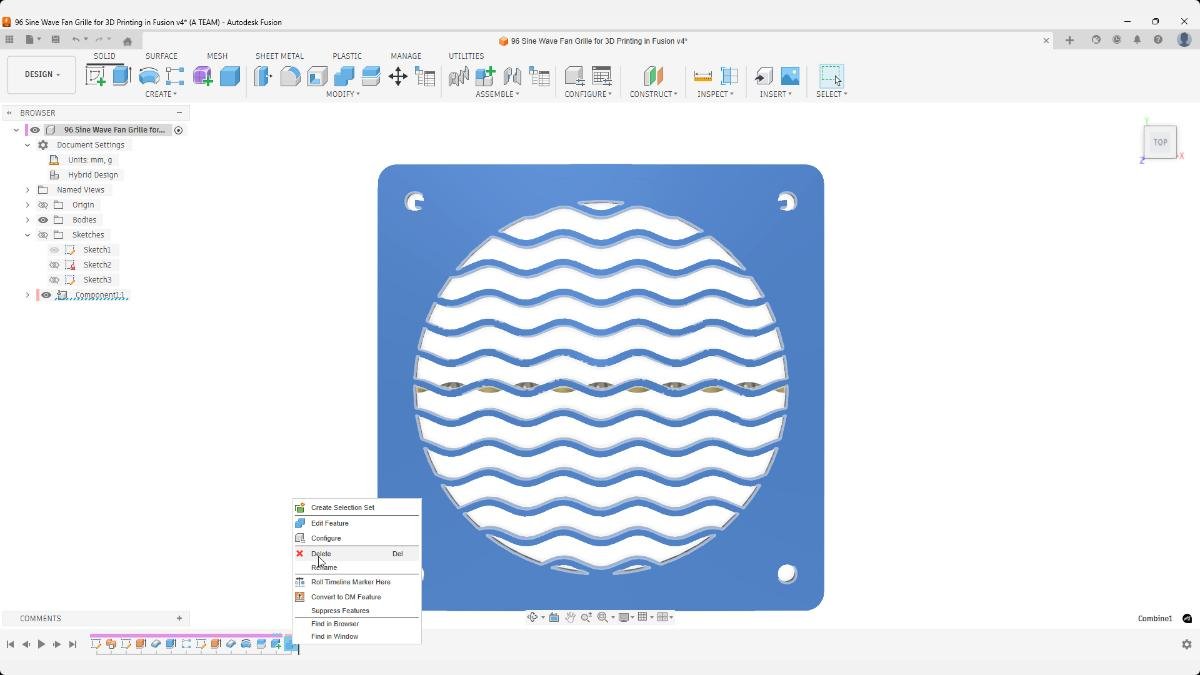
Task: Show Sketch2 by toggling its eye icon
Action: click(x=54, y=265)
